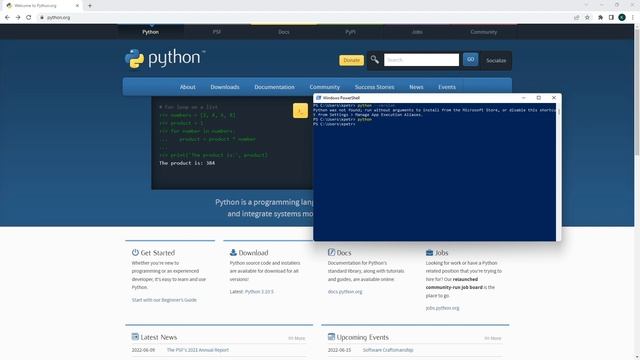Click the Download heading

tap(249, 253)
